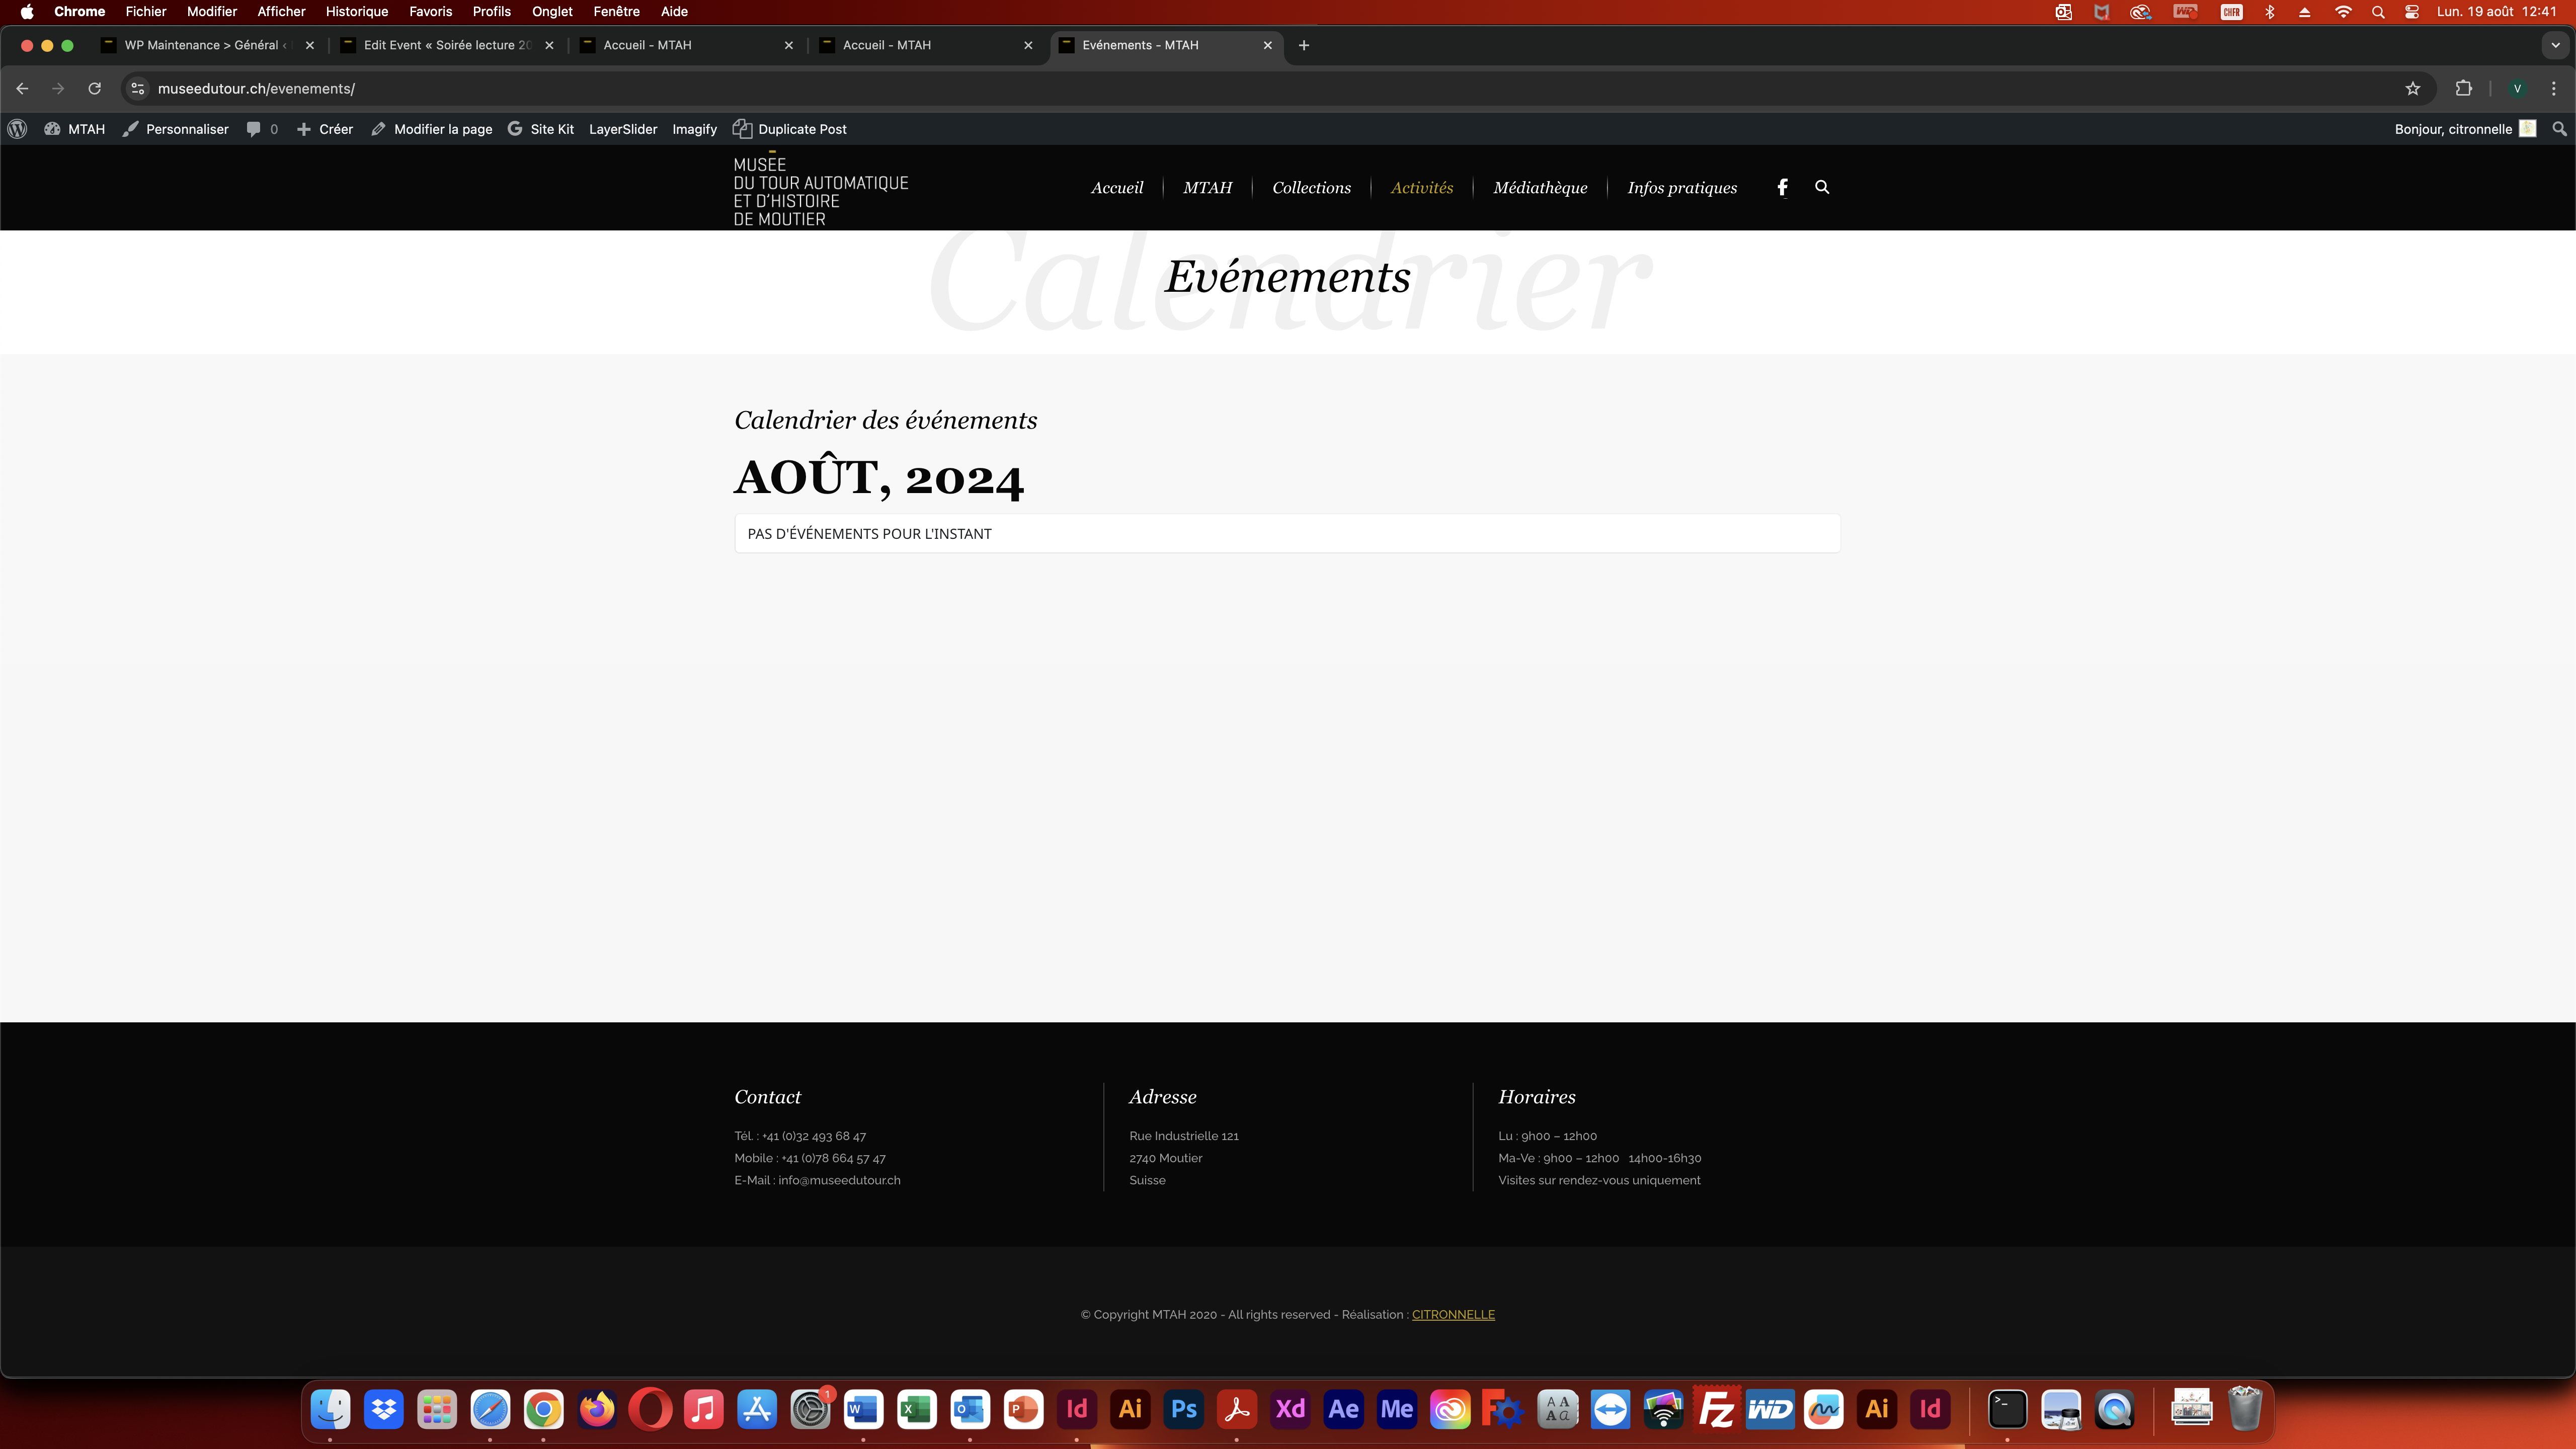Reload the museedutour.ch page

[x=94, y=88]
